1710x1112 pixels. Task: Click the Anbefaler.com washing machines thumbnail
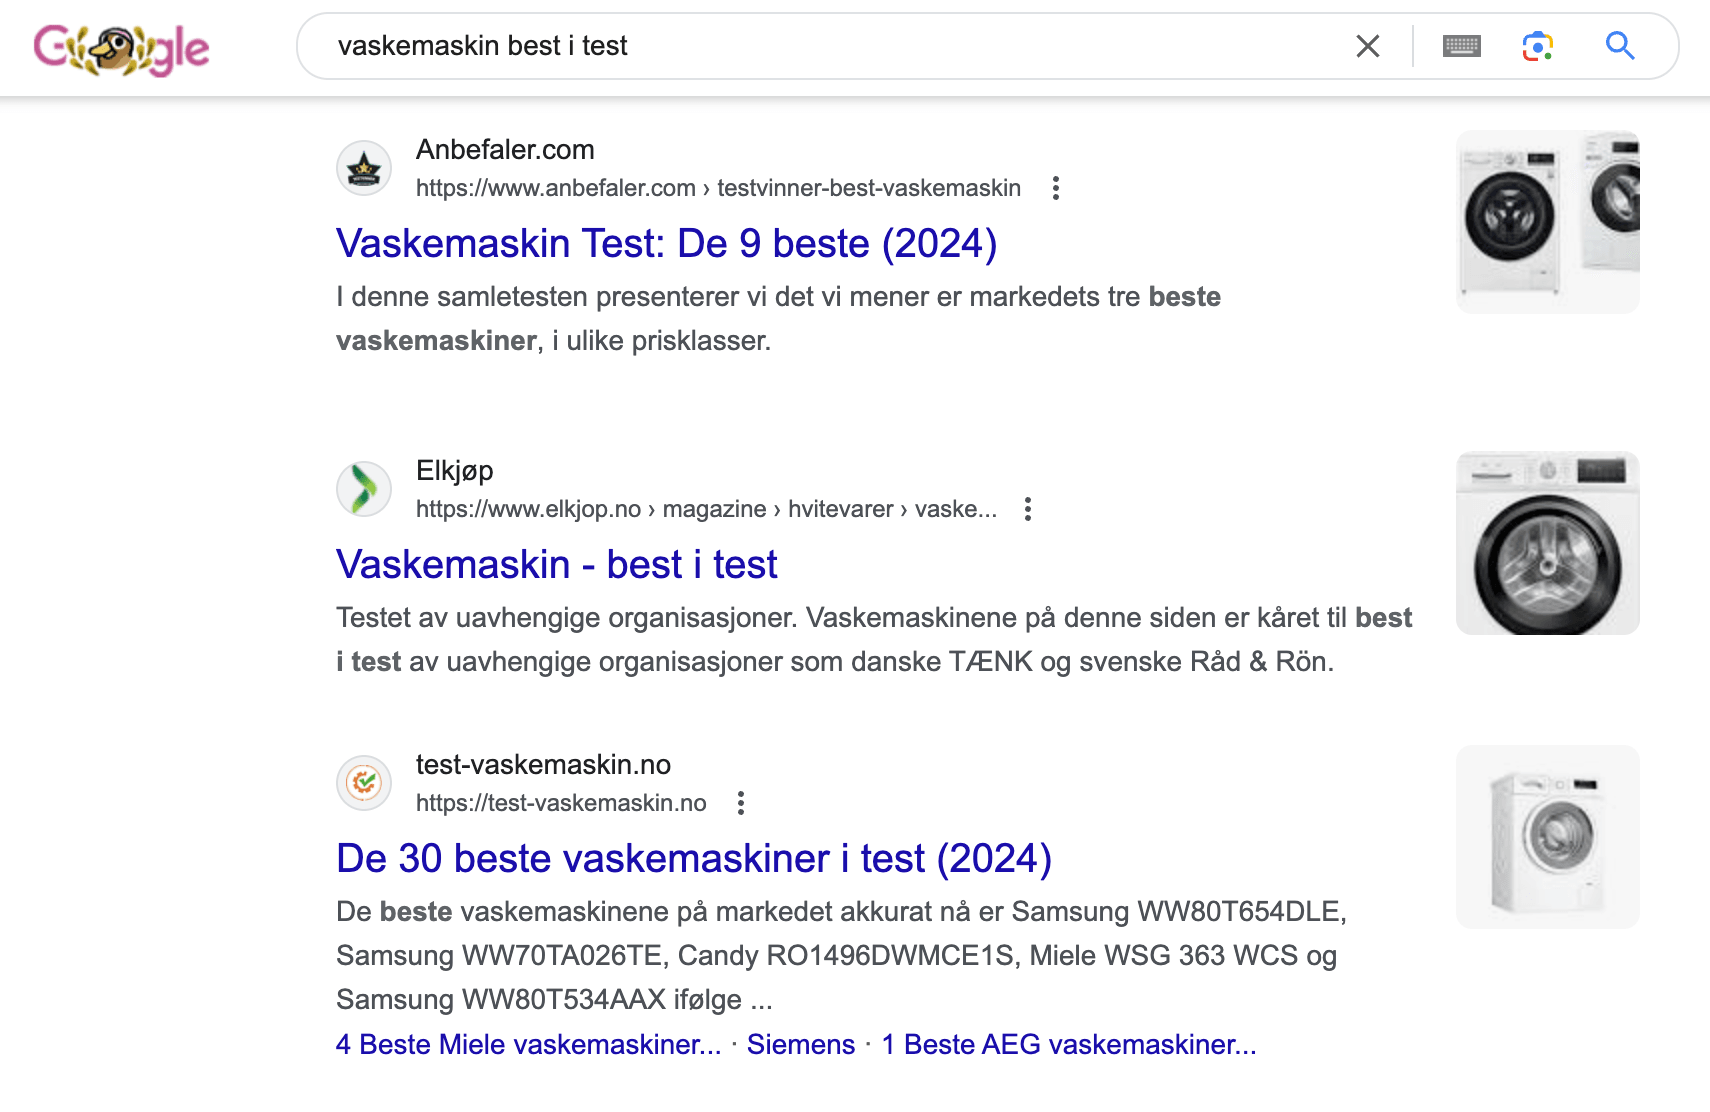click(x=1548, y=222)
